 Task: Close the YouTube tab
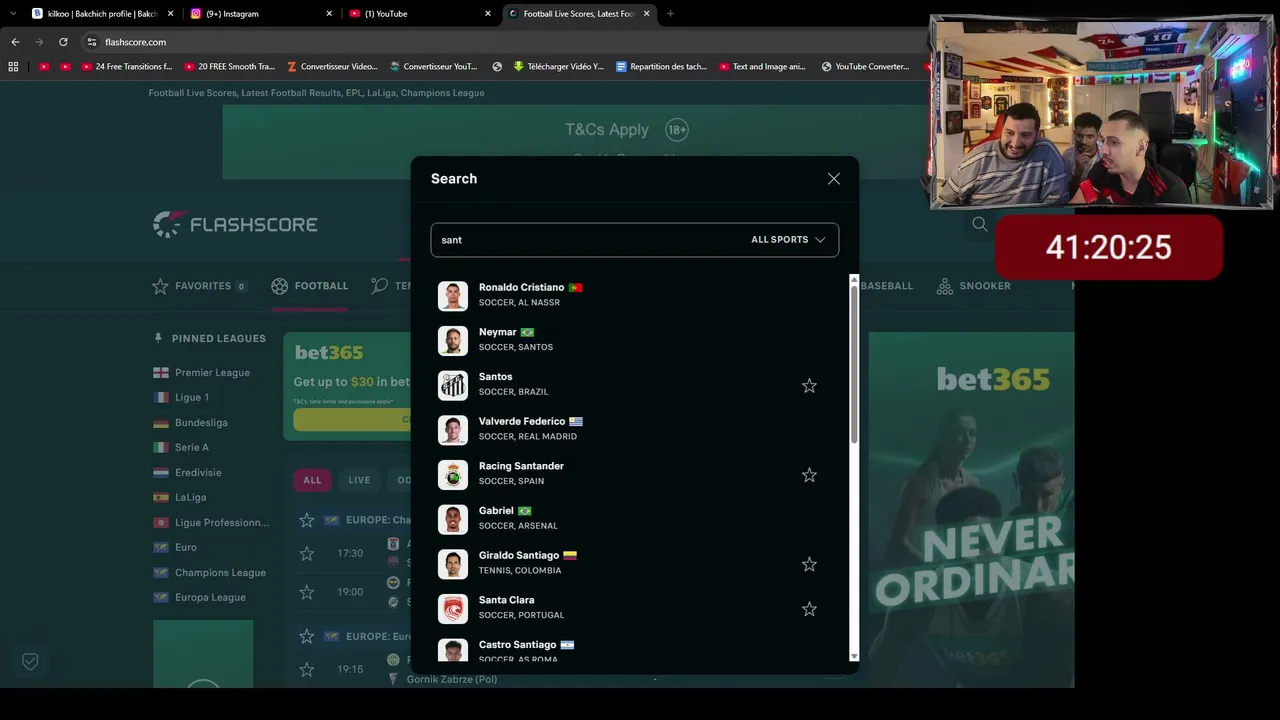tap(488, 14)
